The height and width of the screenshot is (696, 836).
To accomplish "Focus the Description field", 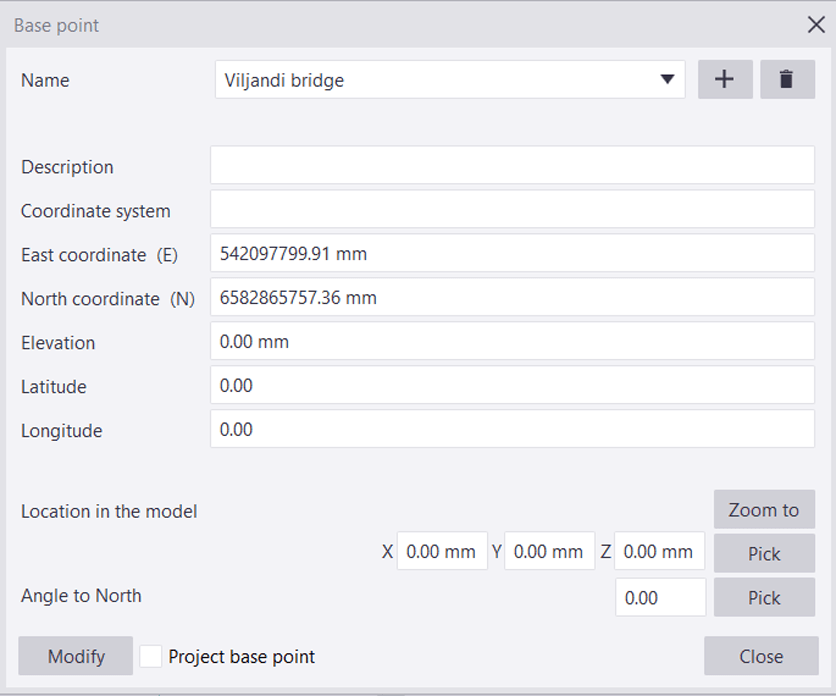I will click(x=512, y=165).
